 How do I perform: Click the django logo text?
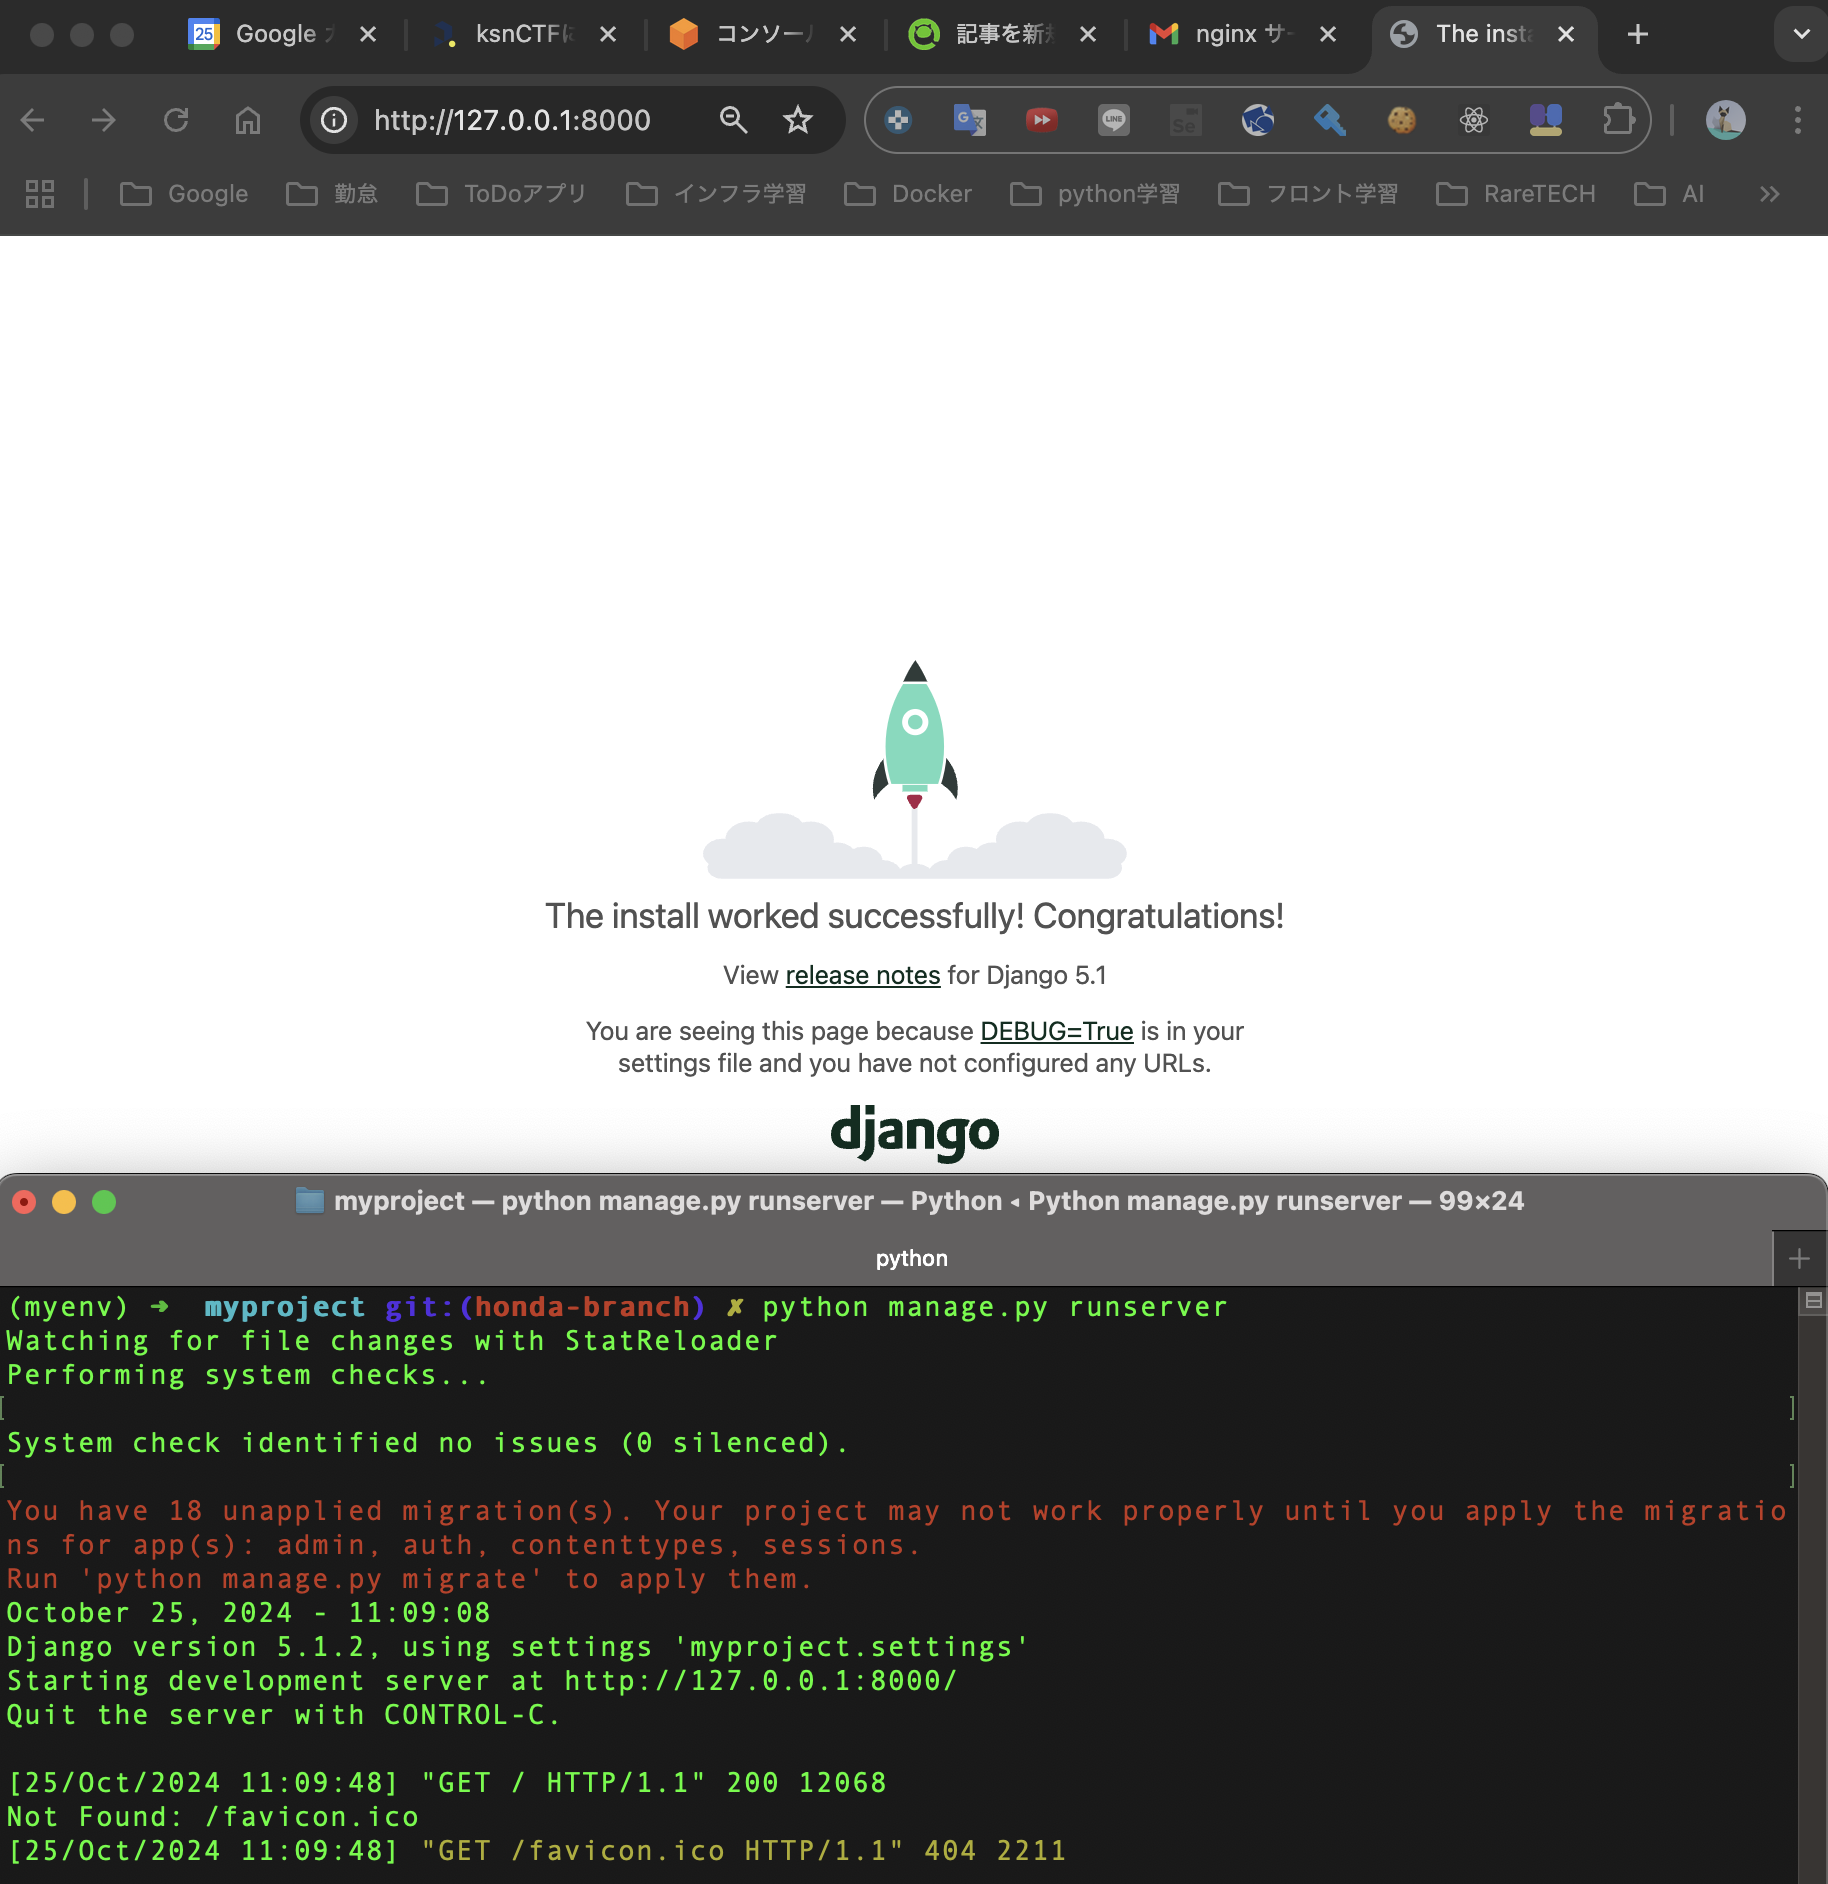pyautogui.click(x=914, y=1132)
